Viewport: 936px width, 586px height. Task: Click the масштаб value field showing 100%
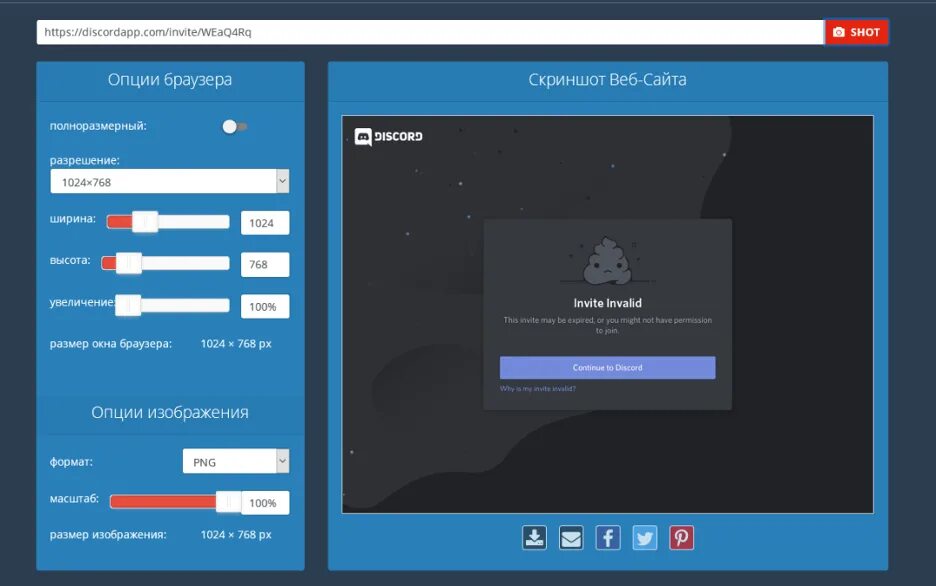click(x=265, y=503)
